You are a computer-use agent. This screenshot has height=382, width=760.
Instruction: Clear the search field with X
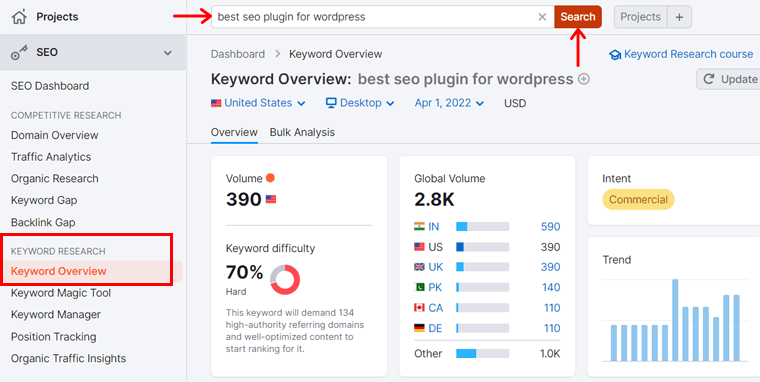[x=542, y=17]
